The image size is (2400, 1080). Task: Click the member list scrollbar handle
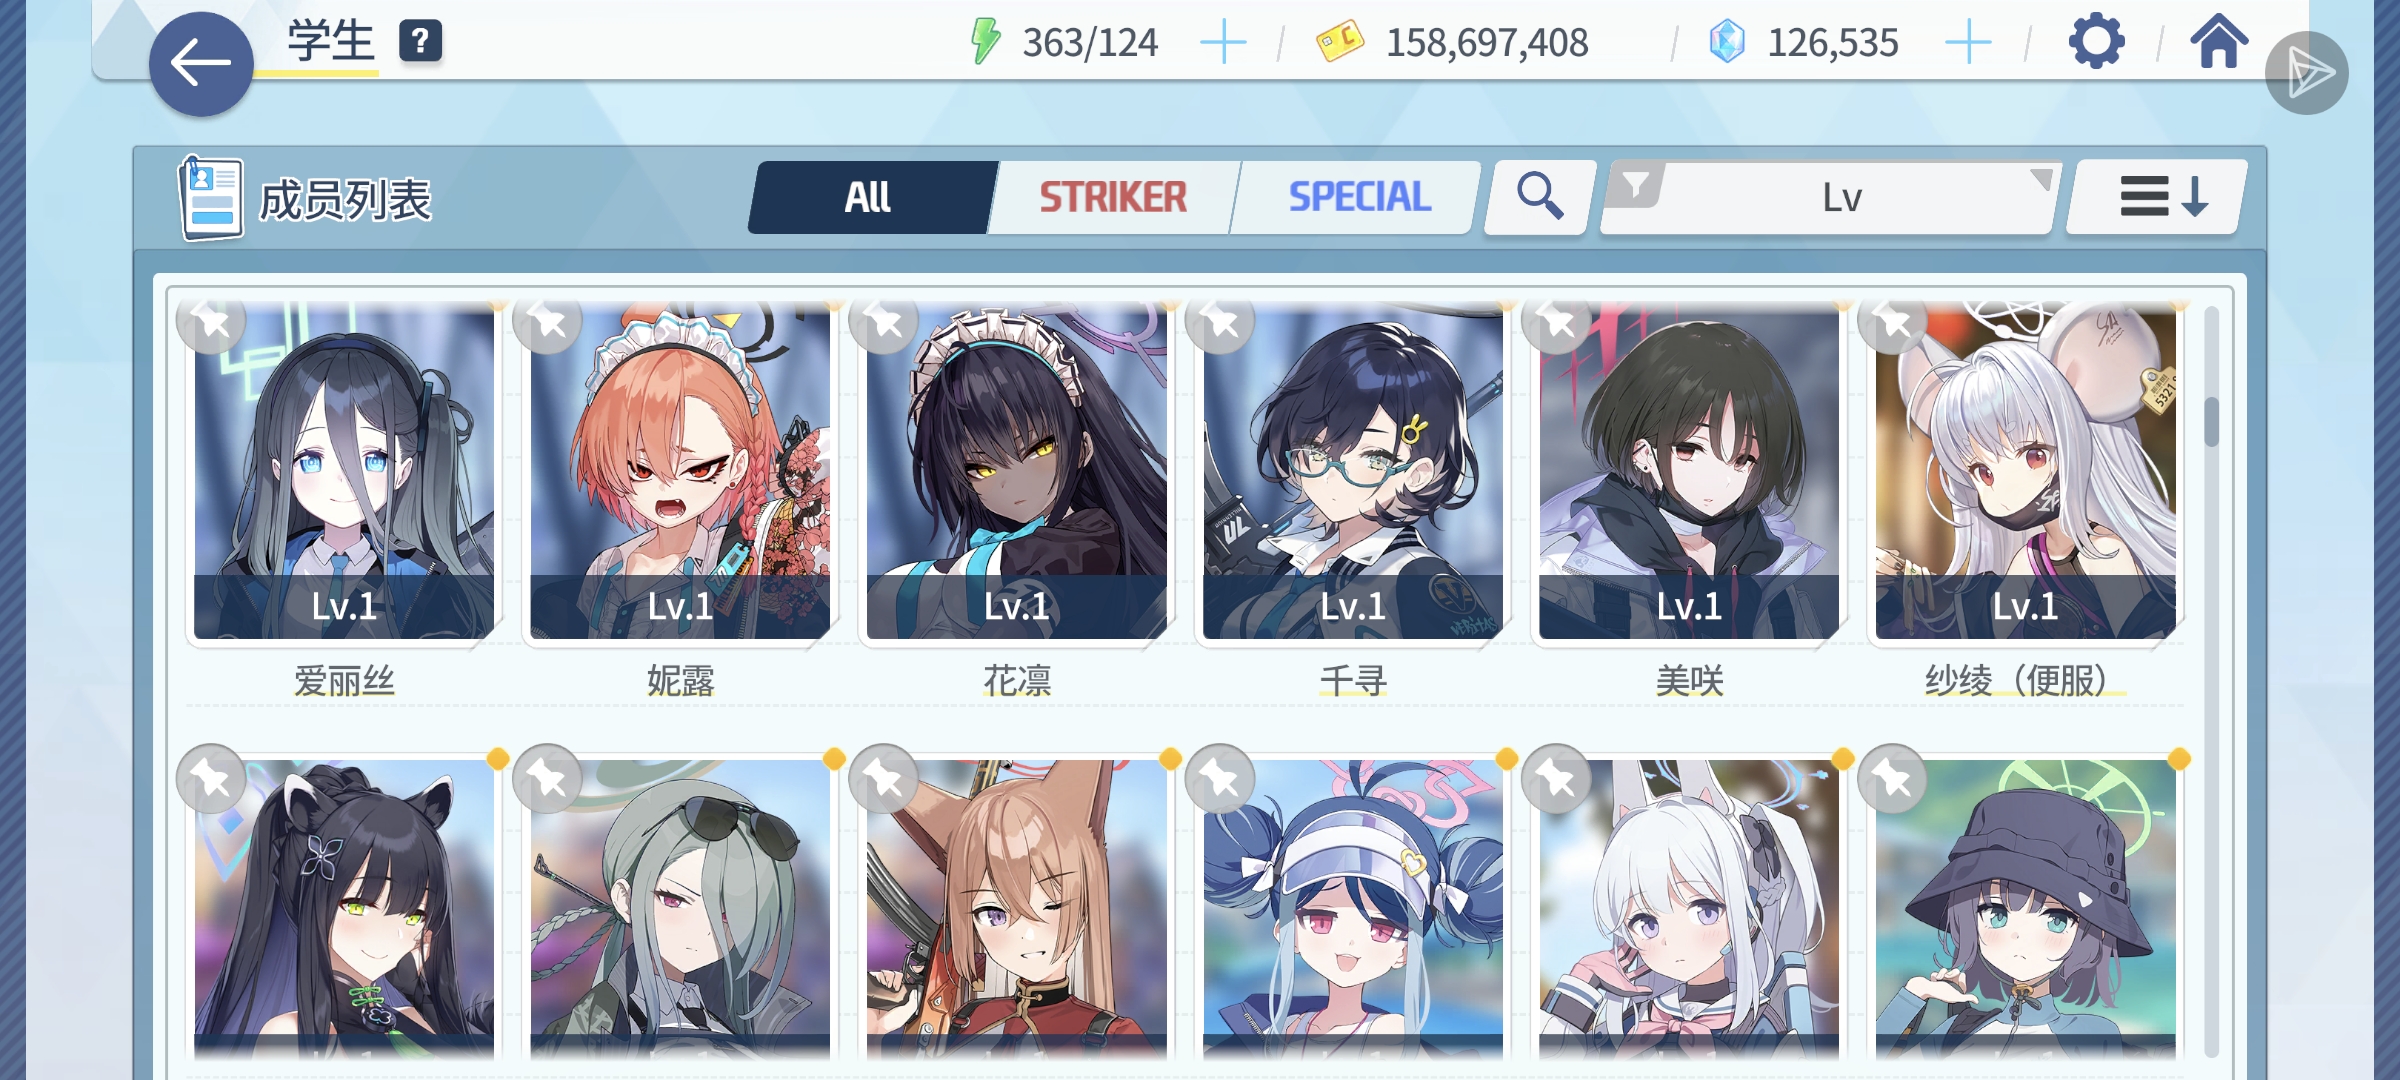[2211, 422]
